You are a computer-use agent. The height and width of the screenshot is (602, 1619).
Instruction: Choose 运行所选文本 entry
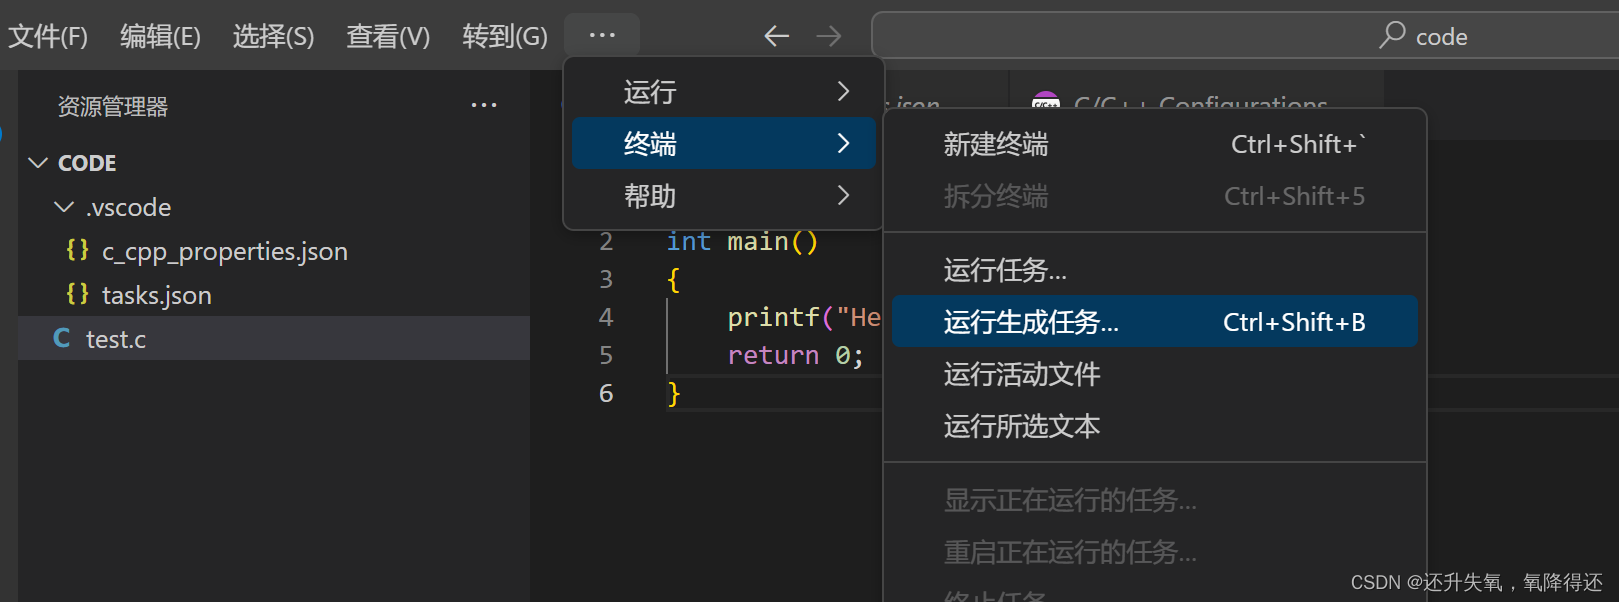1154,426
